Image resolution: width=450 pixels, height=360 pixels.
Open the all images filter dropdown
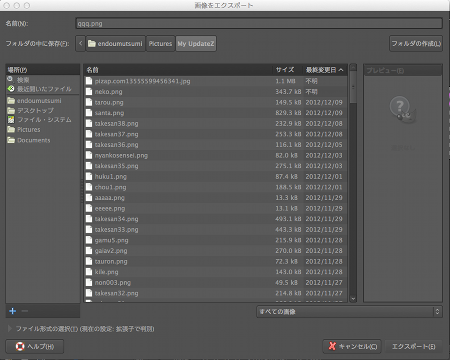pos(349,312)
